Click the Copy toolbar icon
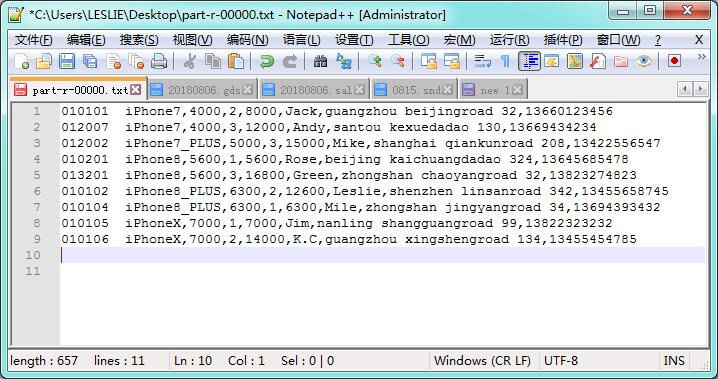 [x=213, y=61]
